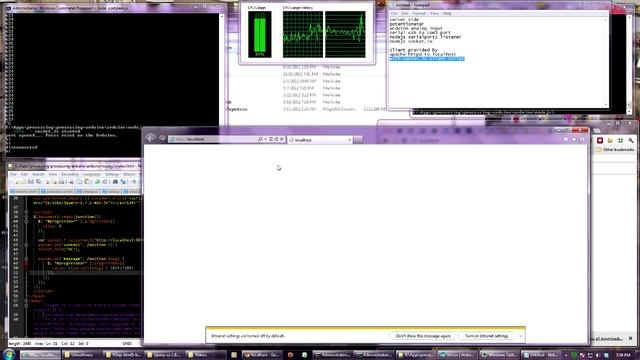Open Search menu in Notepad++ window
Viewport: 640px width, 360px height.
(x=38, y=174)
